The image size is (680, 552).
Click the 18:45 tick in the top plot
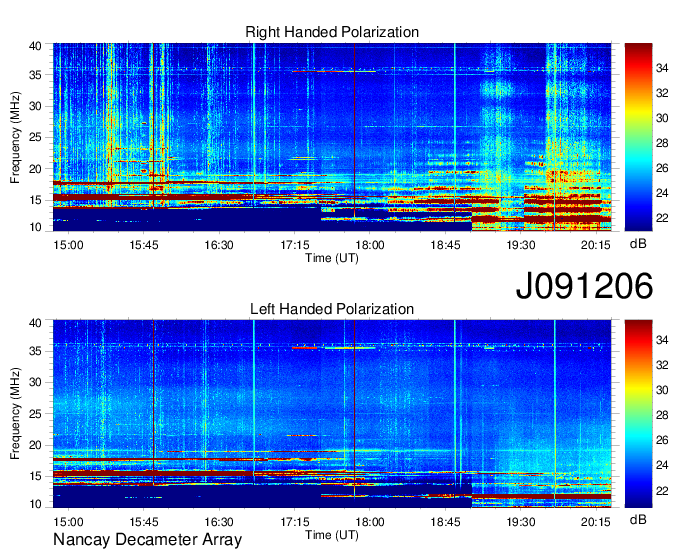pyautogui.click(x=445, y=245)
